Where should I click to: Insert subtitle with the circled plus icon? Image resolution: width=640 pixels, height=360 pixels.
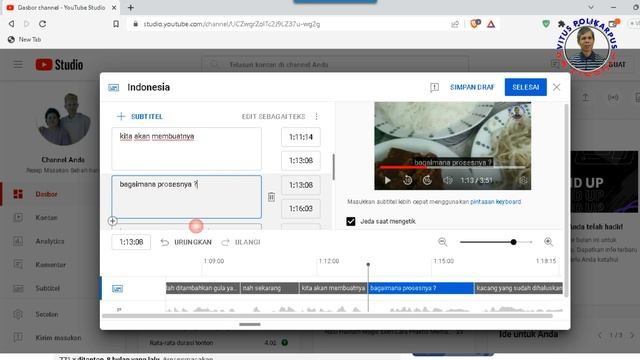(x=113, y=221)
